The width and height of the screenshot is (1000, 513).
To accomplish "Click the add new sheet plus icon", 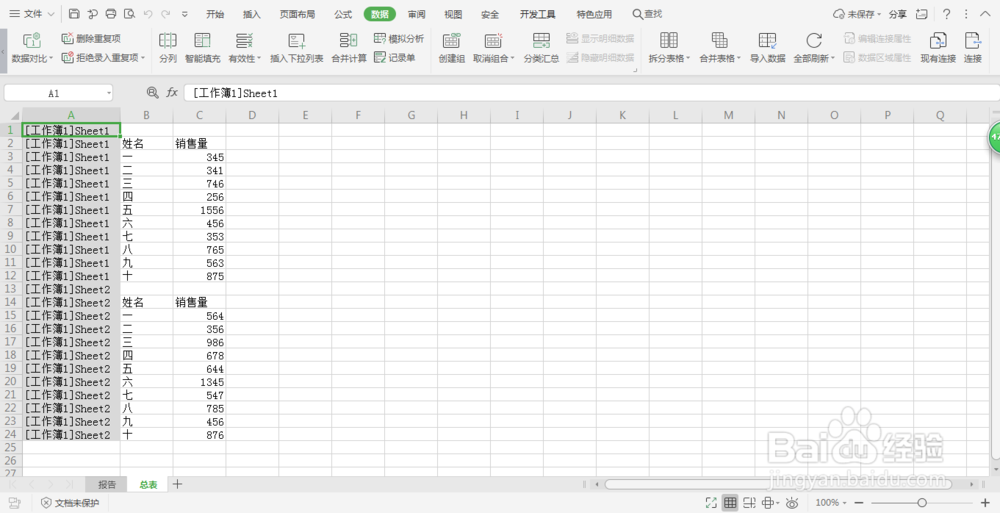I will pyautogui.click(x=177, y=484).
